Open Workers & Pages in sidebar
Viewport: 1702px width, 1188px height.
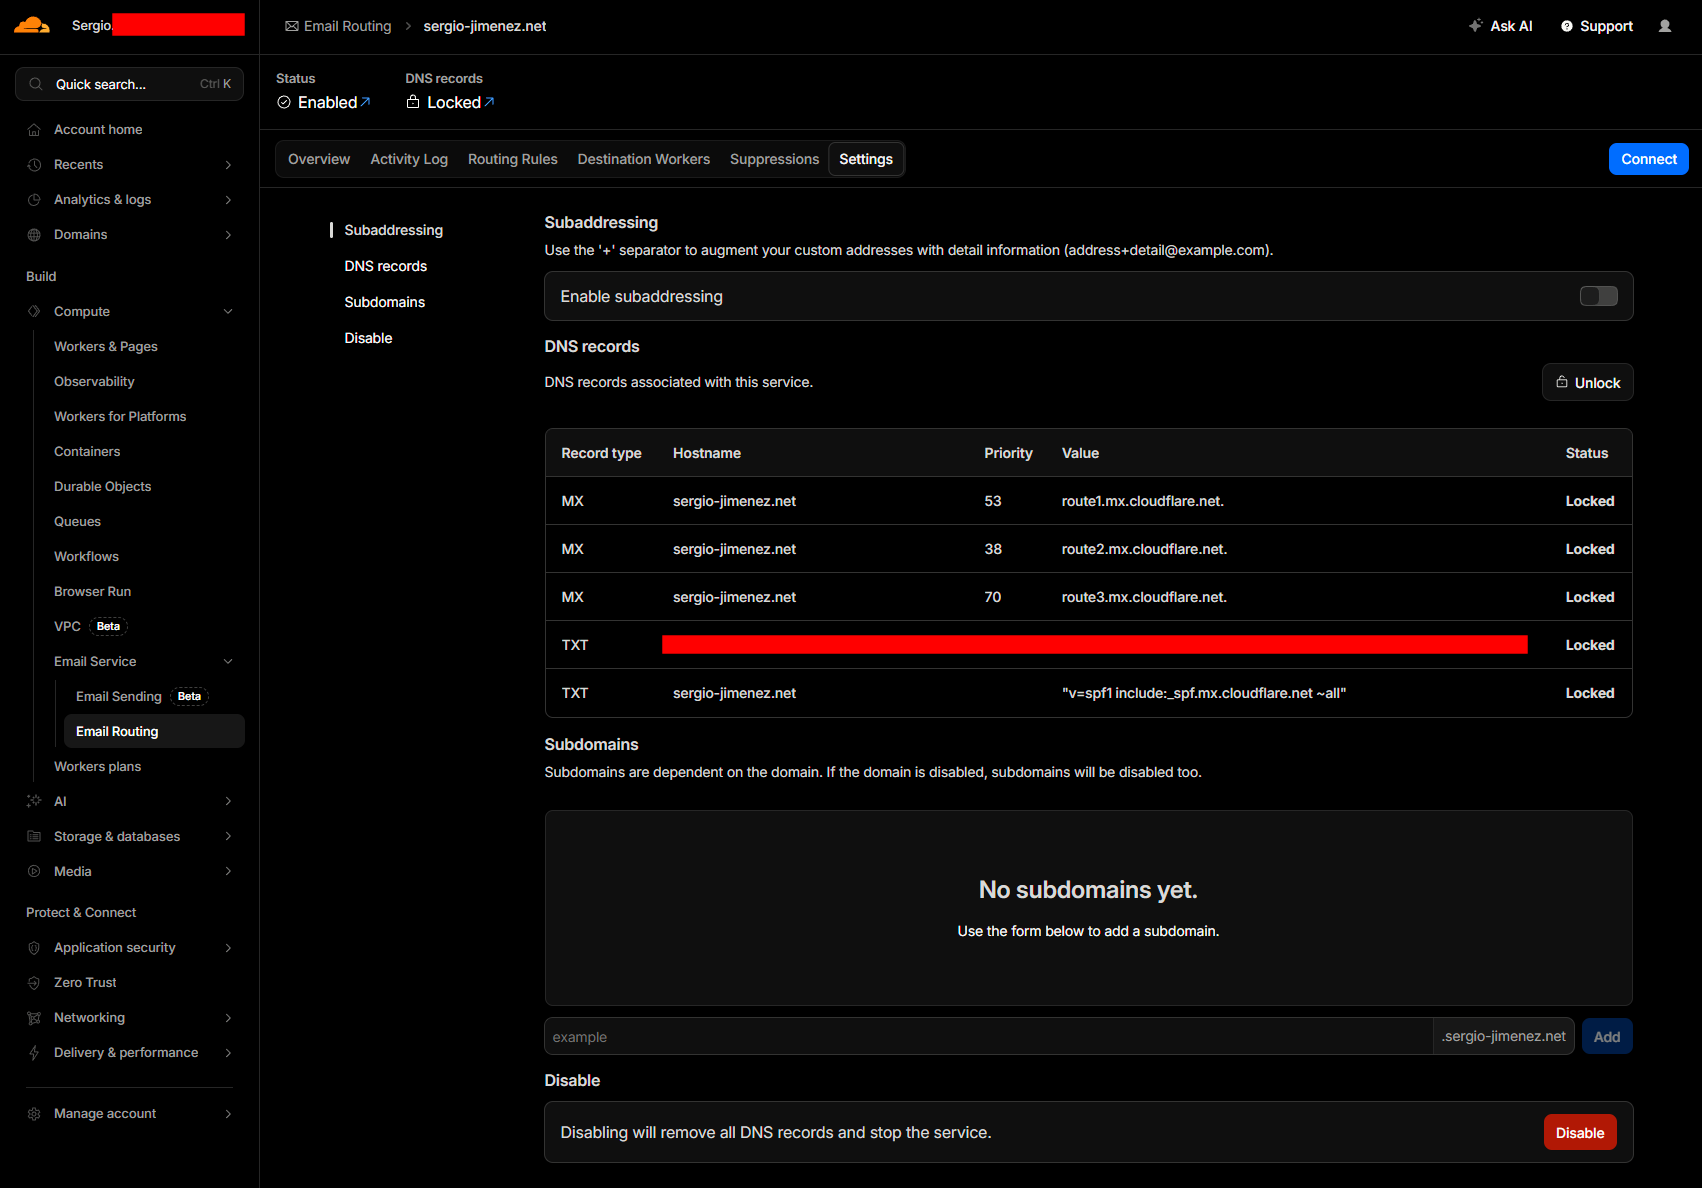pyautogui.click(x=106, y=347)
